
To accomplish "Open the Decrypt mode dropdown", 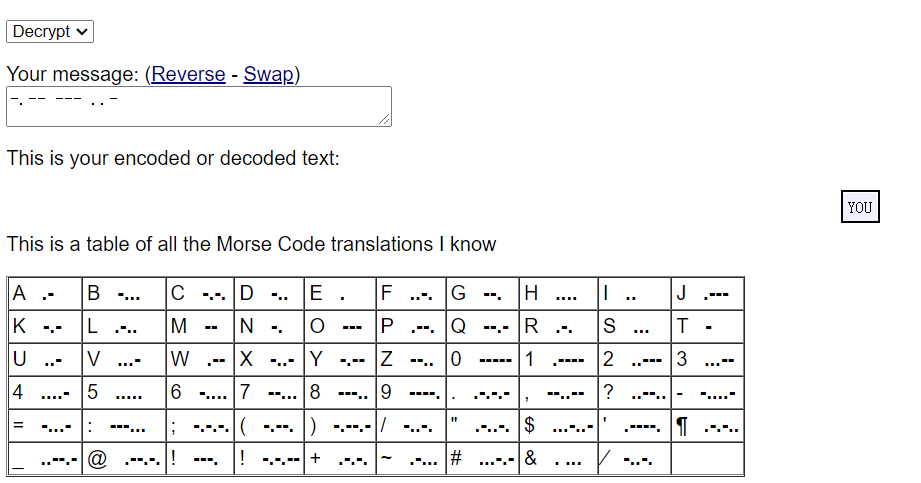I will click(50, 32).
